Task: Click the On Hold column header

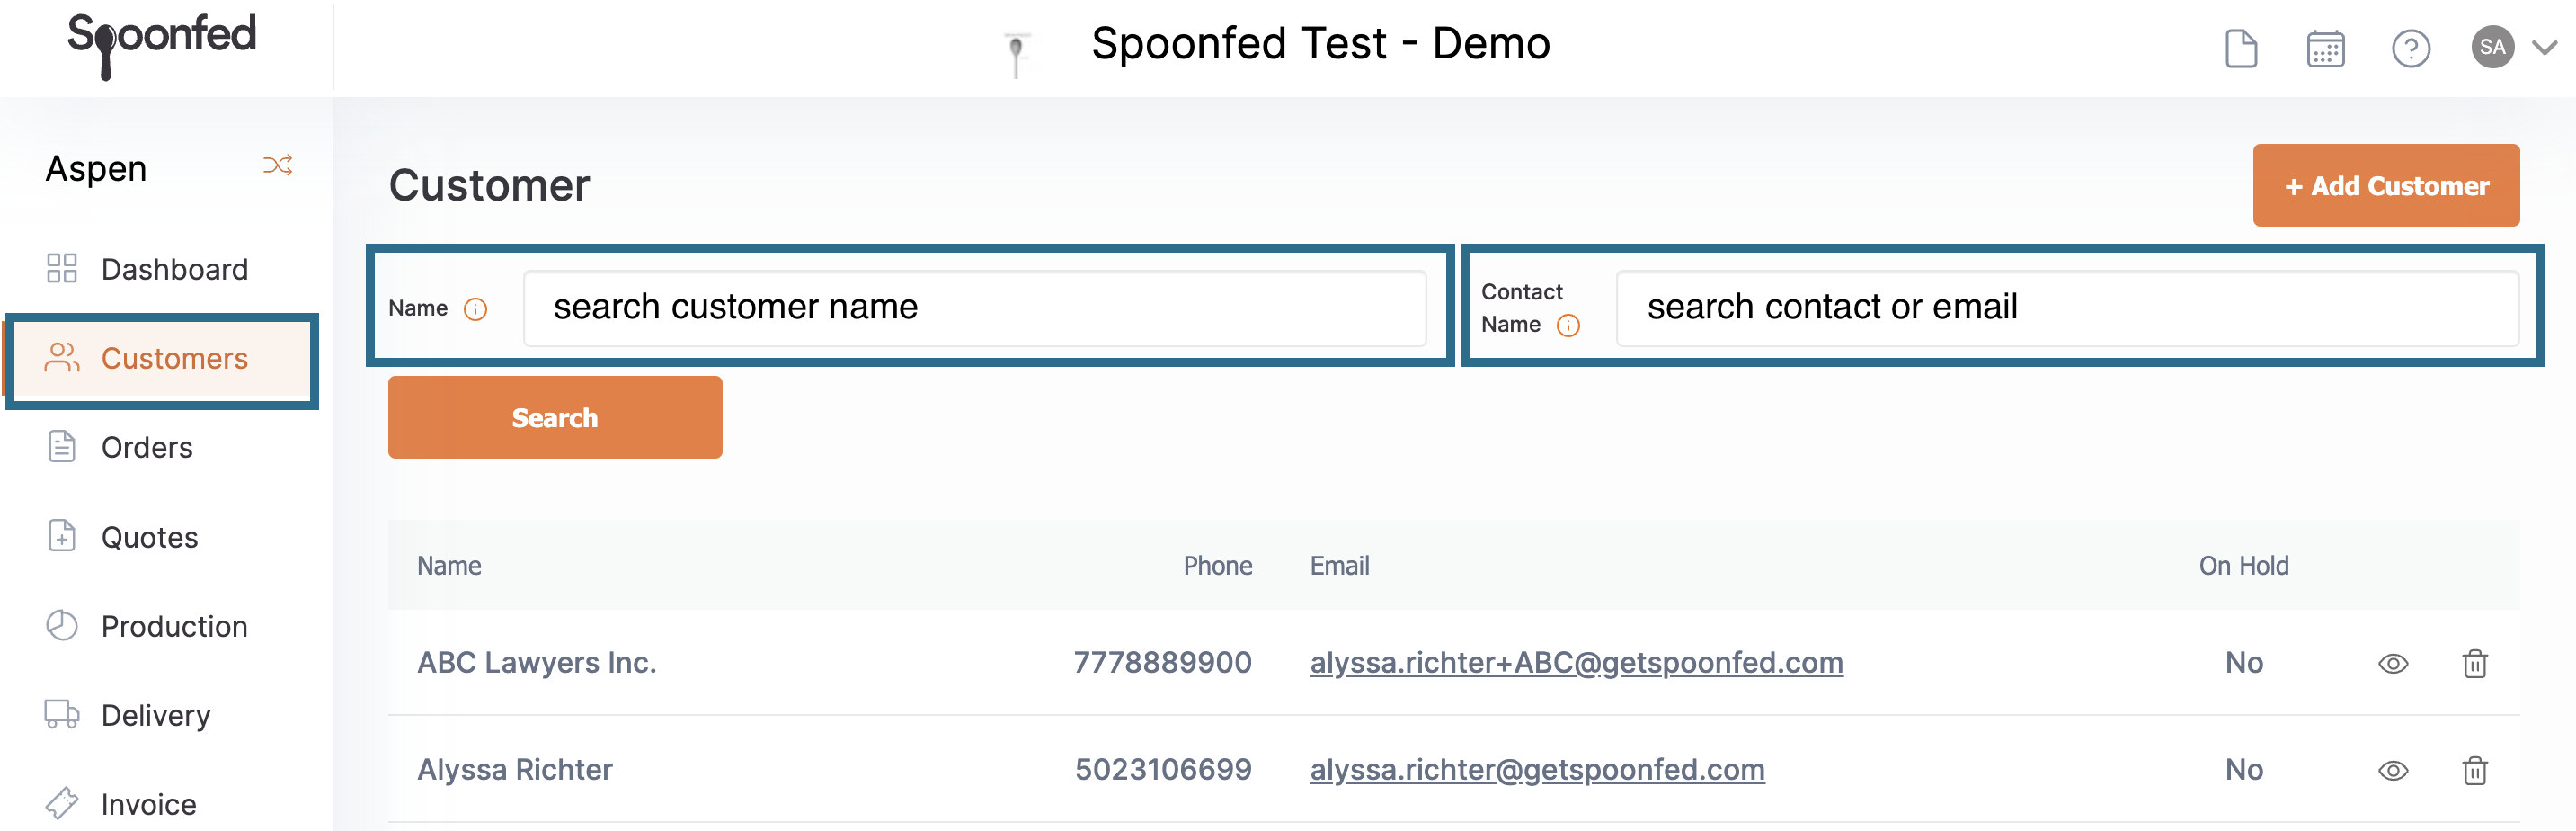Action: (2243, 566)
